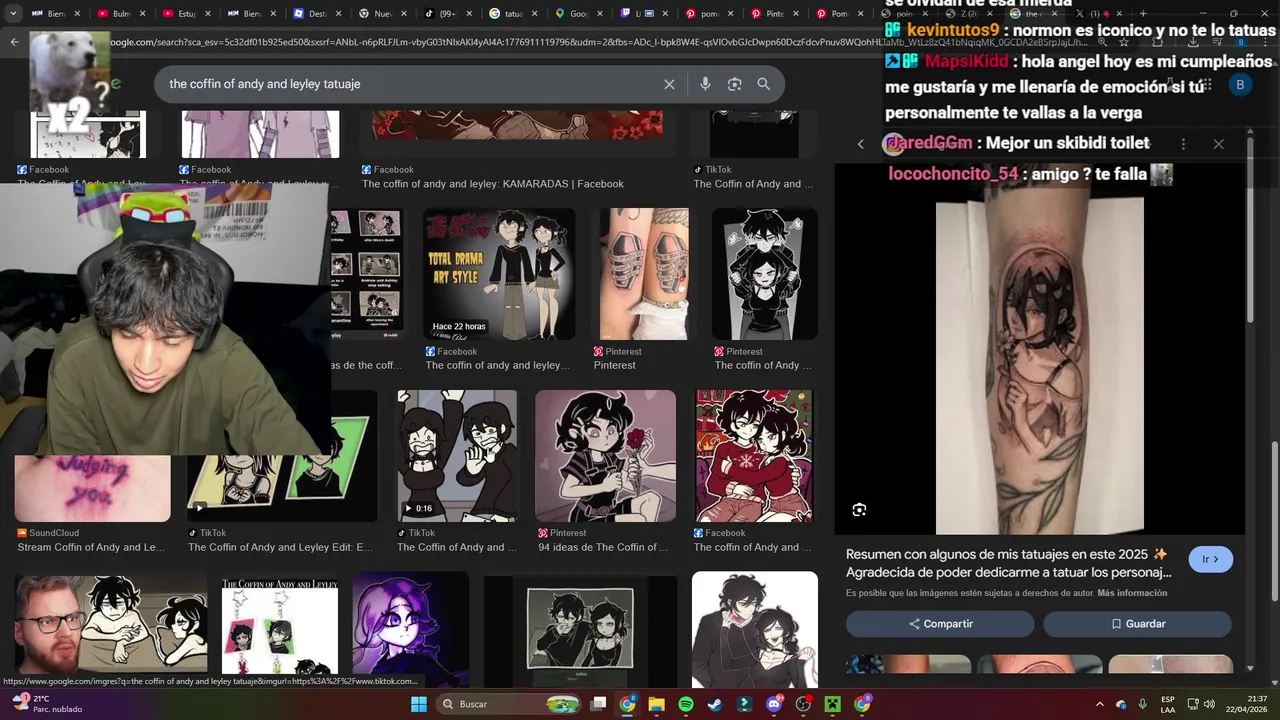Show hidden system tray icons chevron
The height and width of the screenshot is (720, 1280).
[x=1099, y=704]
